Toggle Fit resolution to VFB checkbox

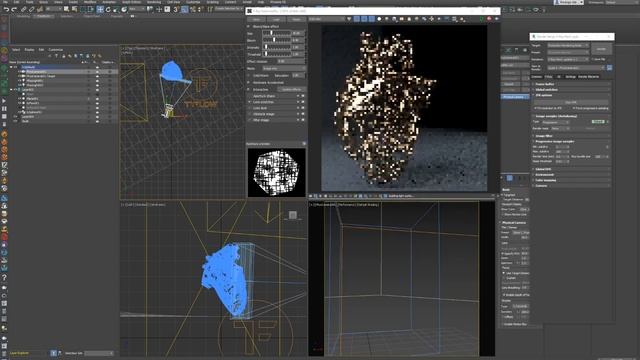536,108
